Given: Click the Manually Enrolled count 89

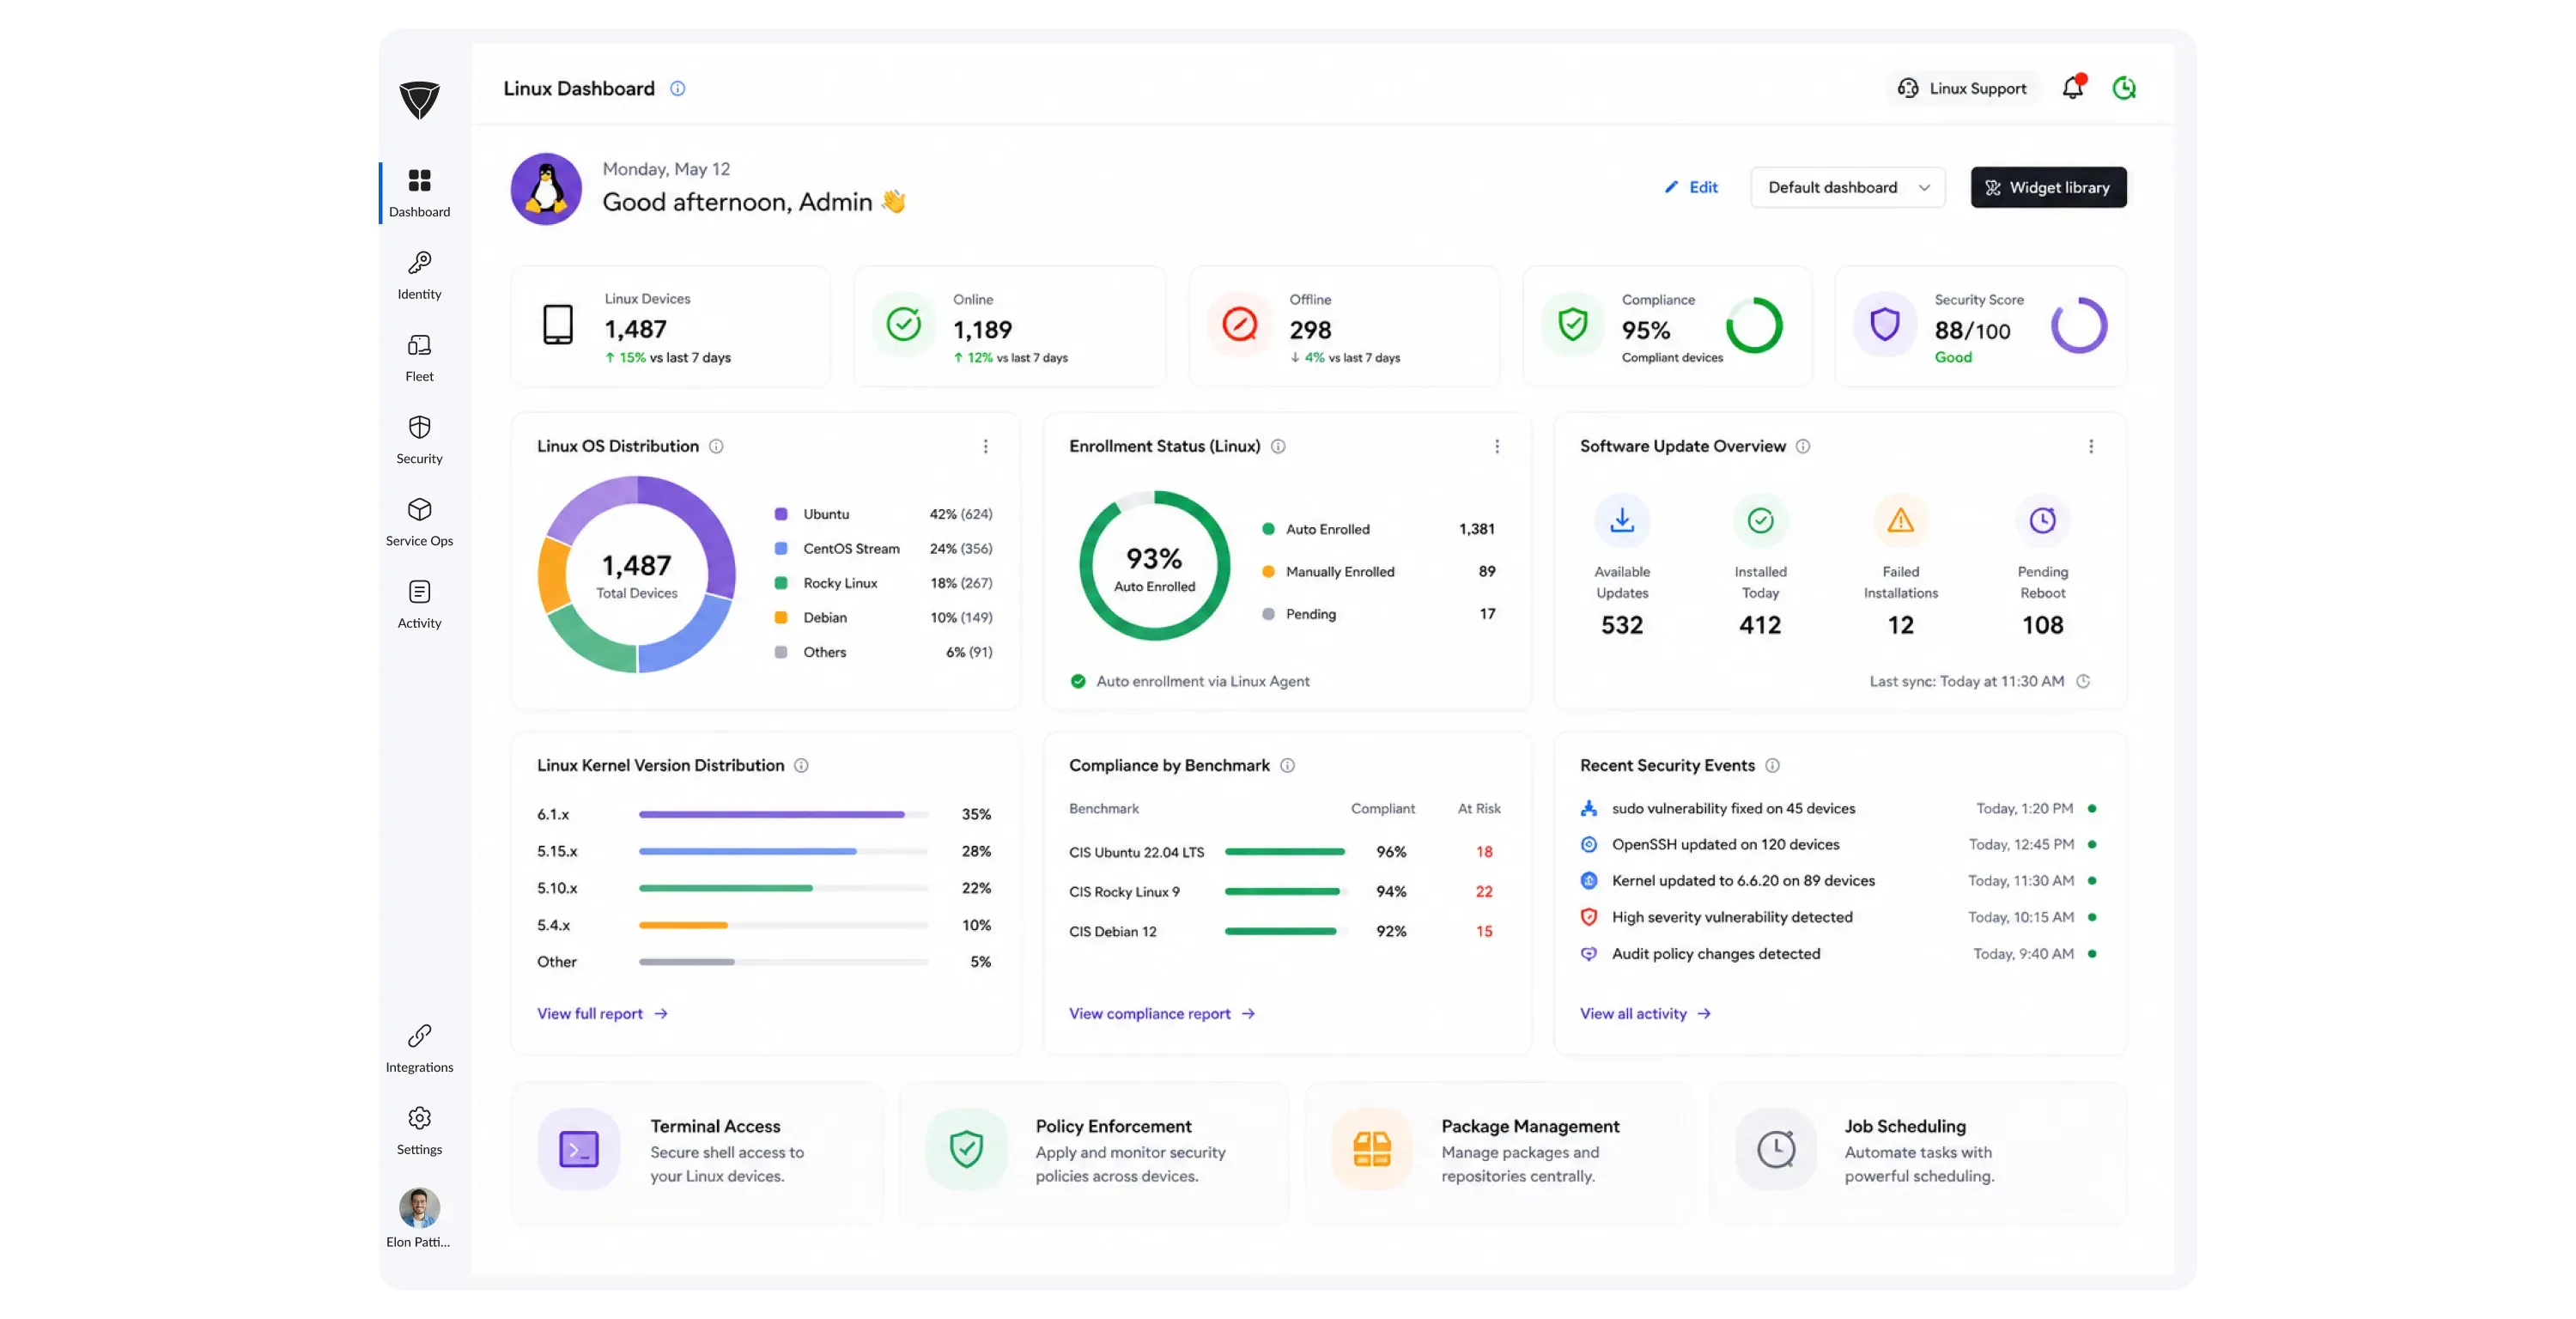Looking at the screenshot, I should [1486, 571].
